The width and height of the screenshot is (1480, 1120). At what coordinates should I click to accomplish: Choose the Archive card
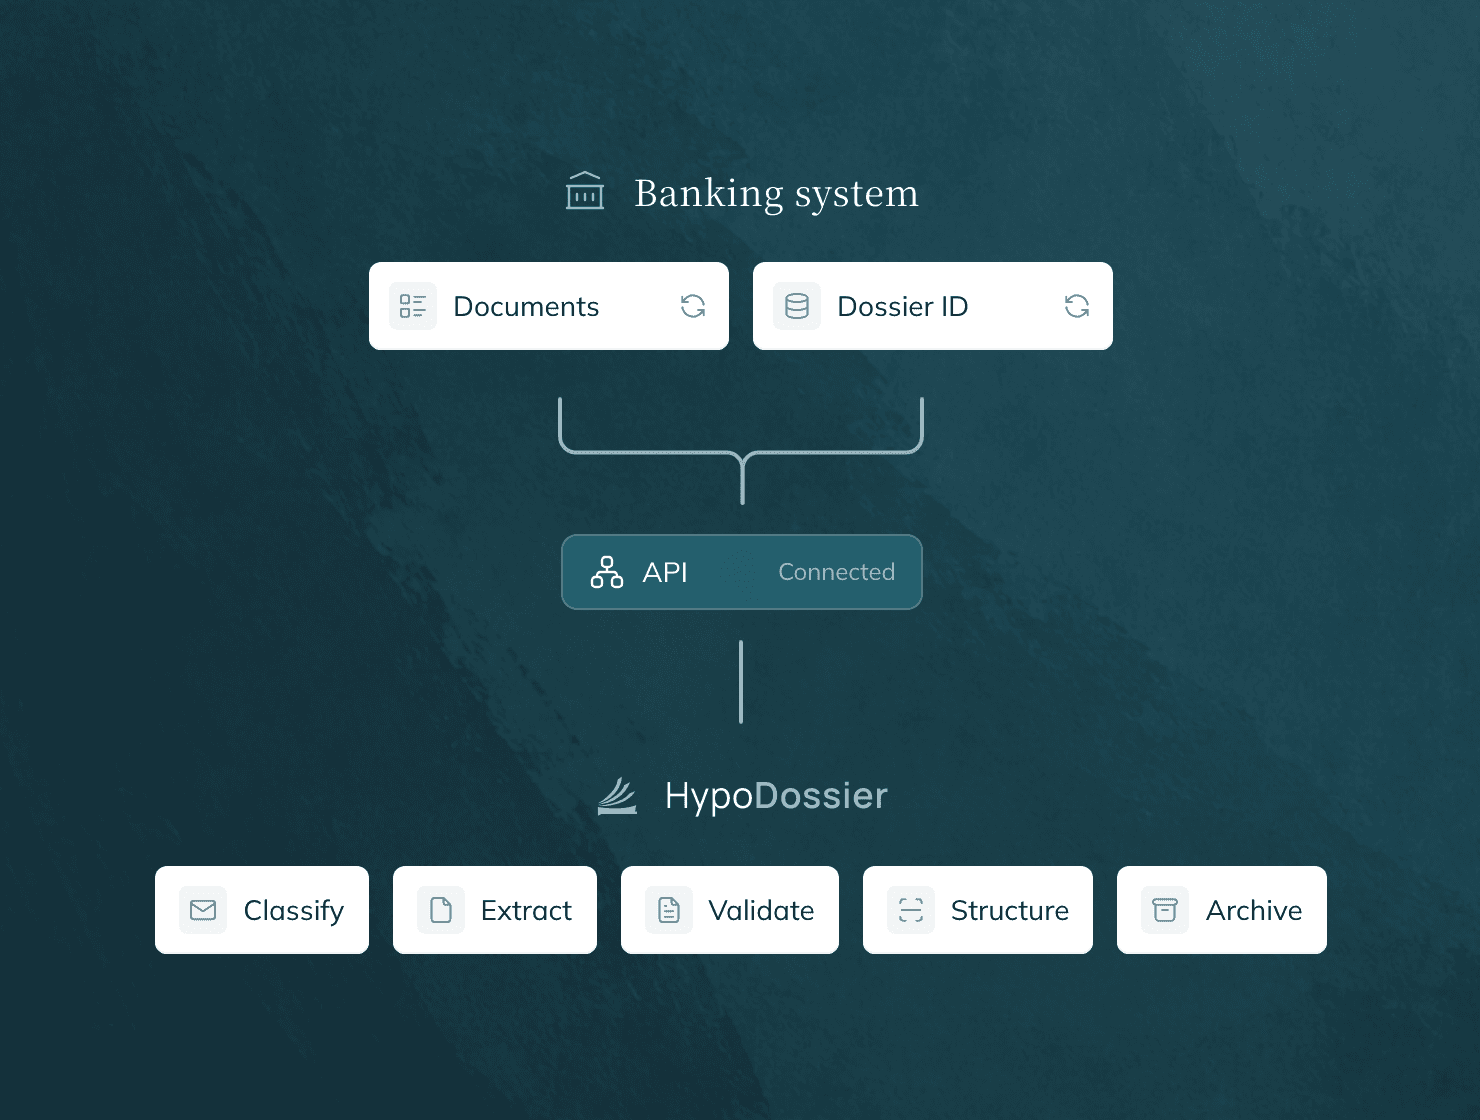(x=1222, y=910)
